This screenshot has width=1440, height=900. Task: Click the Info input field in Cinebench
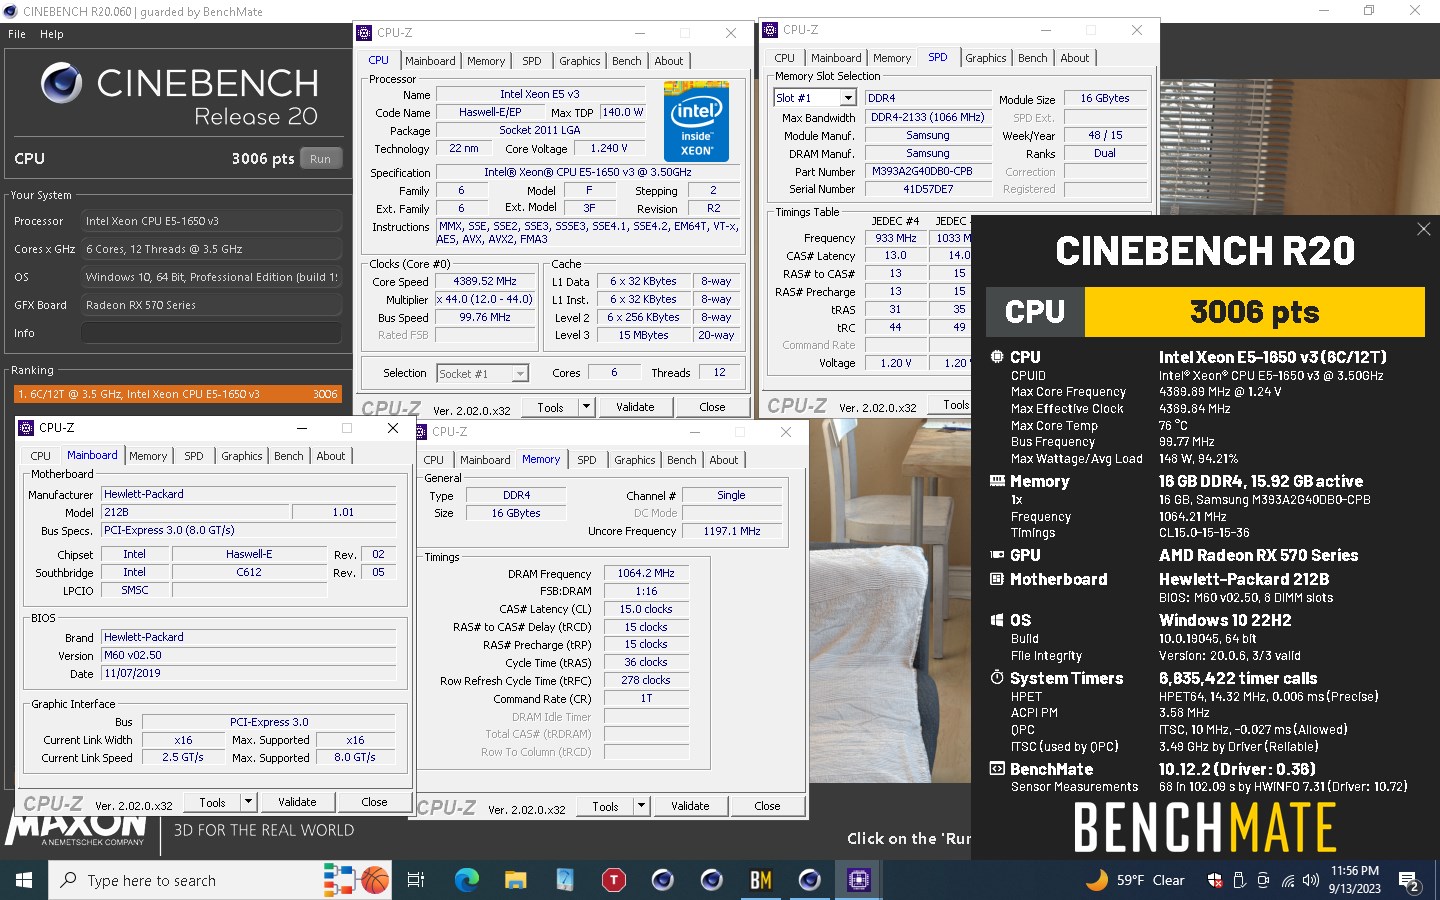click(x=211, y=333)
